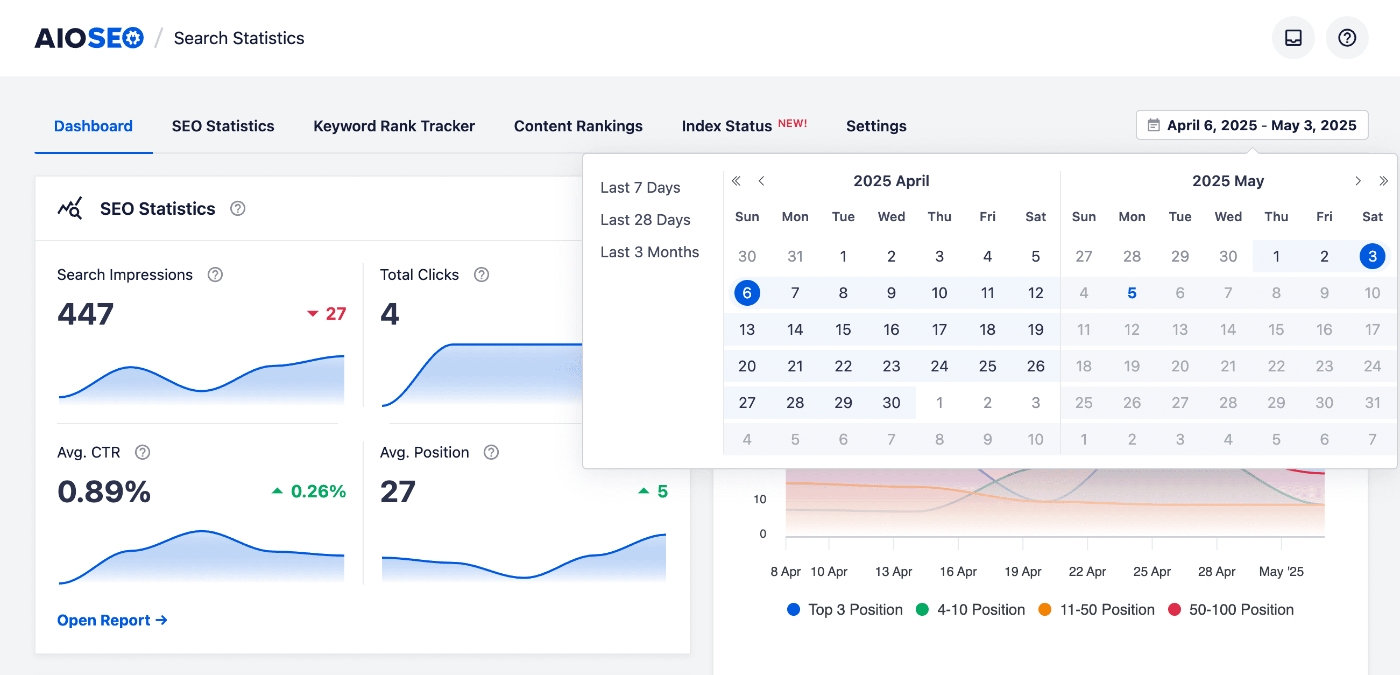Click the red down 27 change indicator
This screenshot has height=675, width=1400.
point(326,314)
